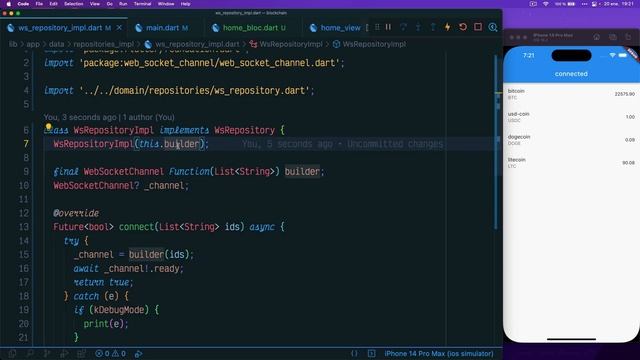Tap the usd-coin row in the simulator
This screenshot has height=360, width=640.
(571, 117)
